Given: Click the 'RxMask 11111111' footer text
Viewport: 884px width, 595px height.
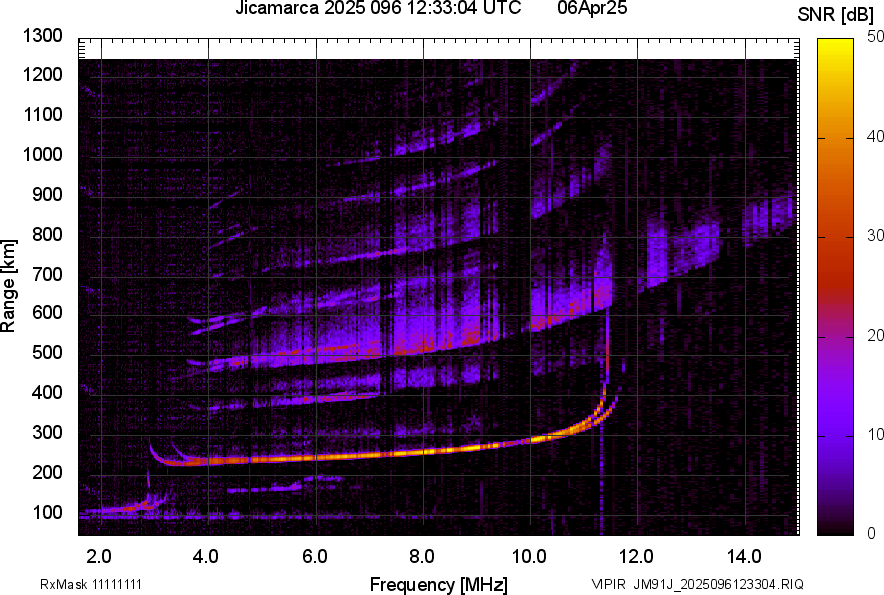Looking at the screenshot, I should [91, 584].
